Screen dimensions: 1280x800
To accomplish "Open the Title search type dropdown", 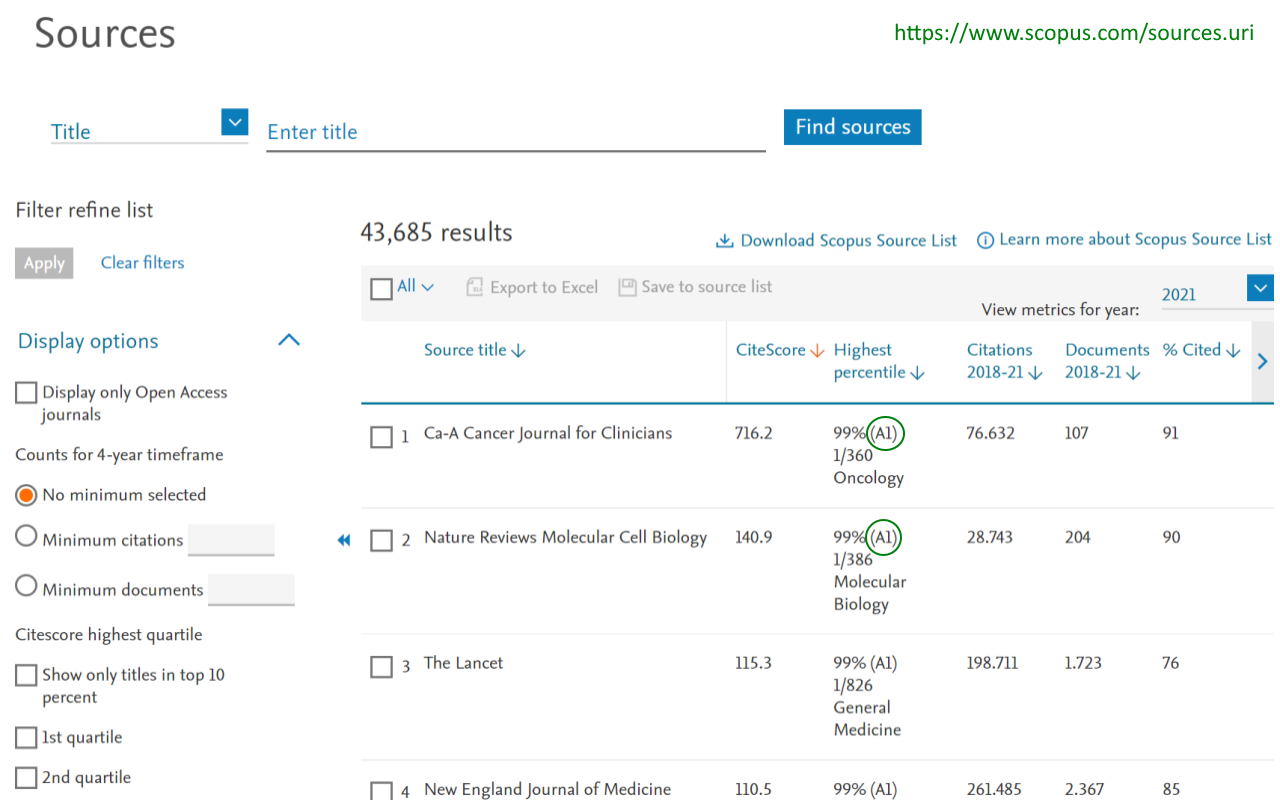I will pos(234,123).
